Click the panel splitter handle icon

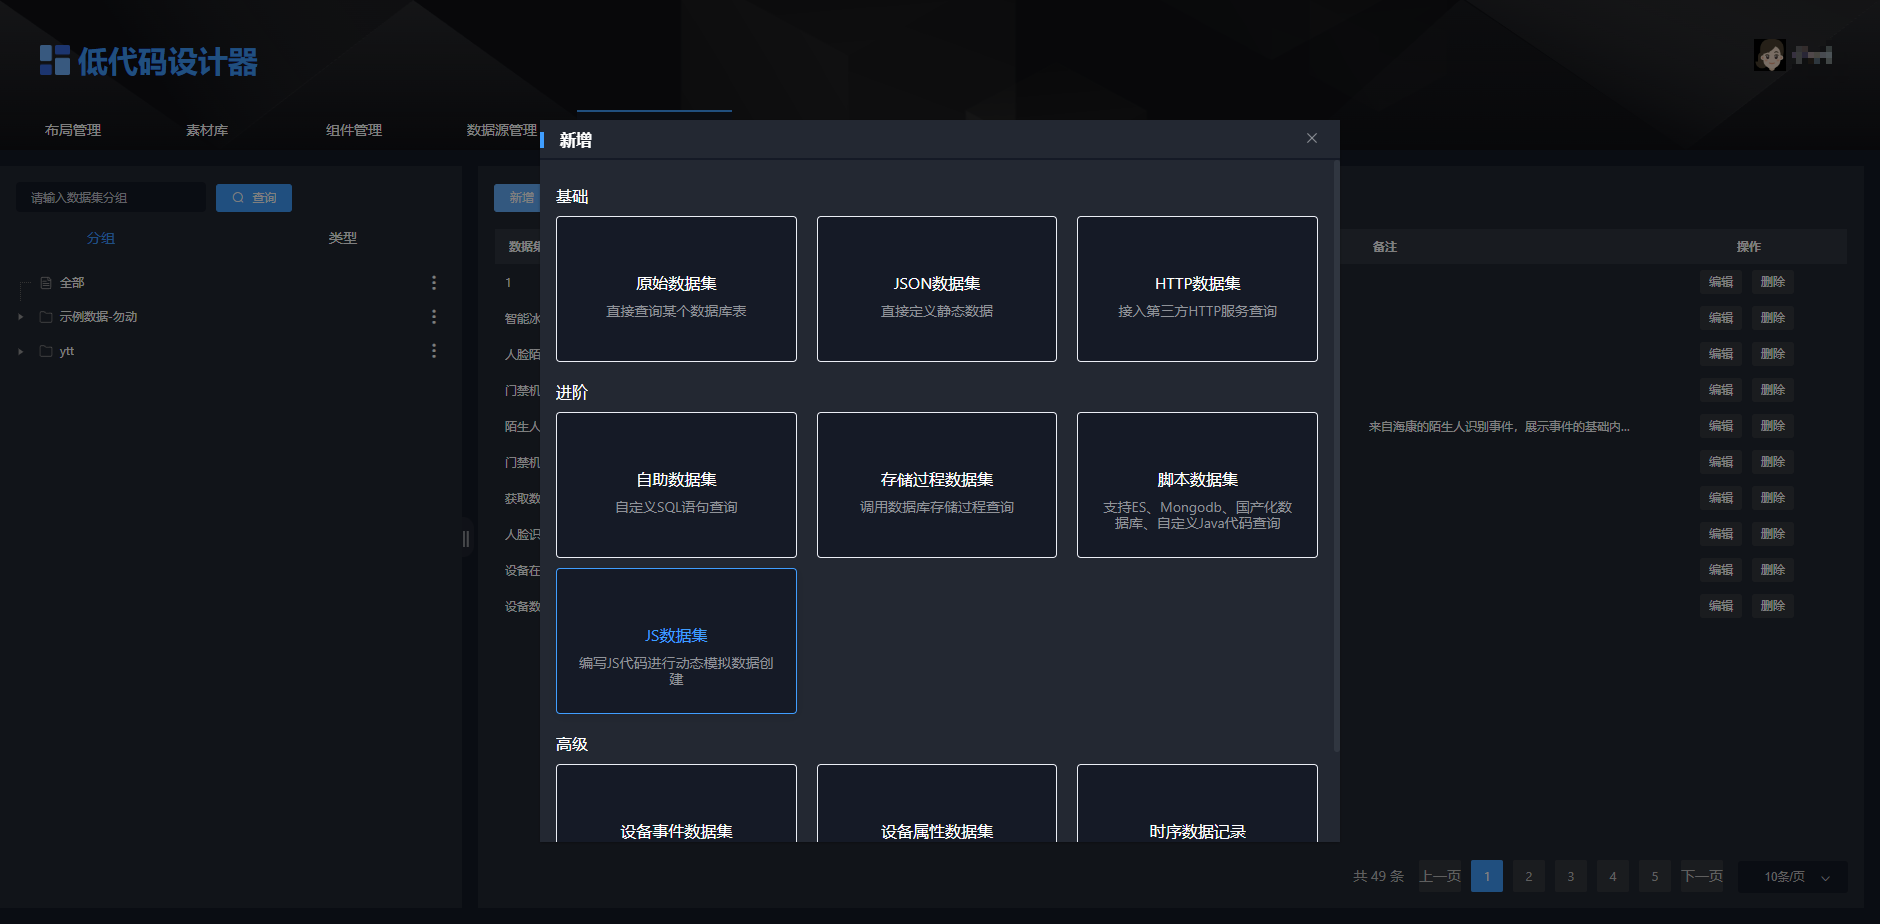465,539
